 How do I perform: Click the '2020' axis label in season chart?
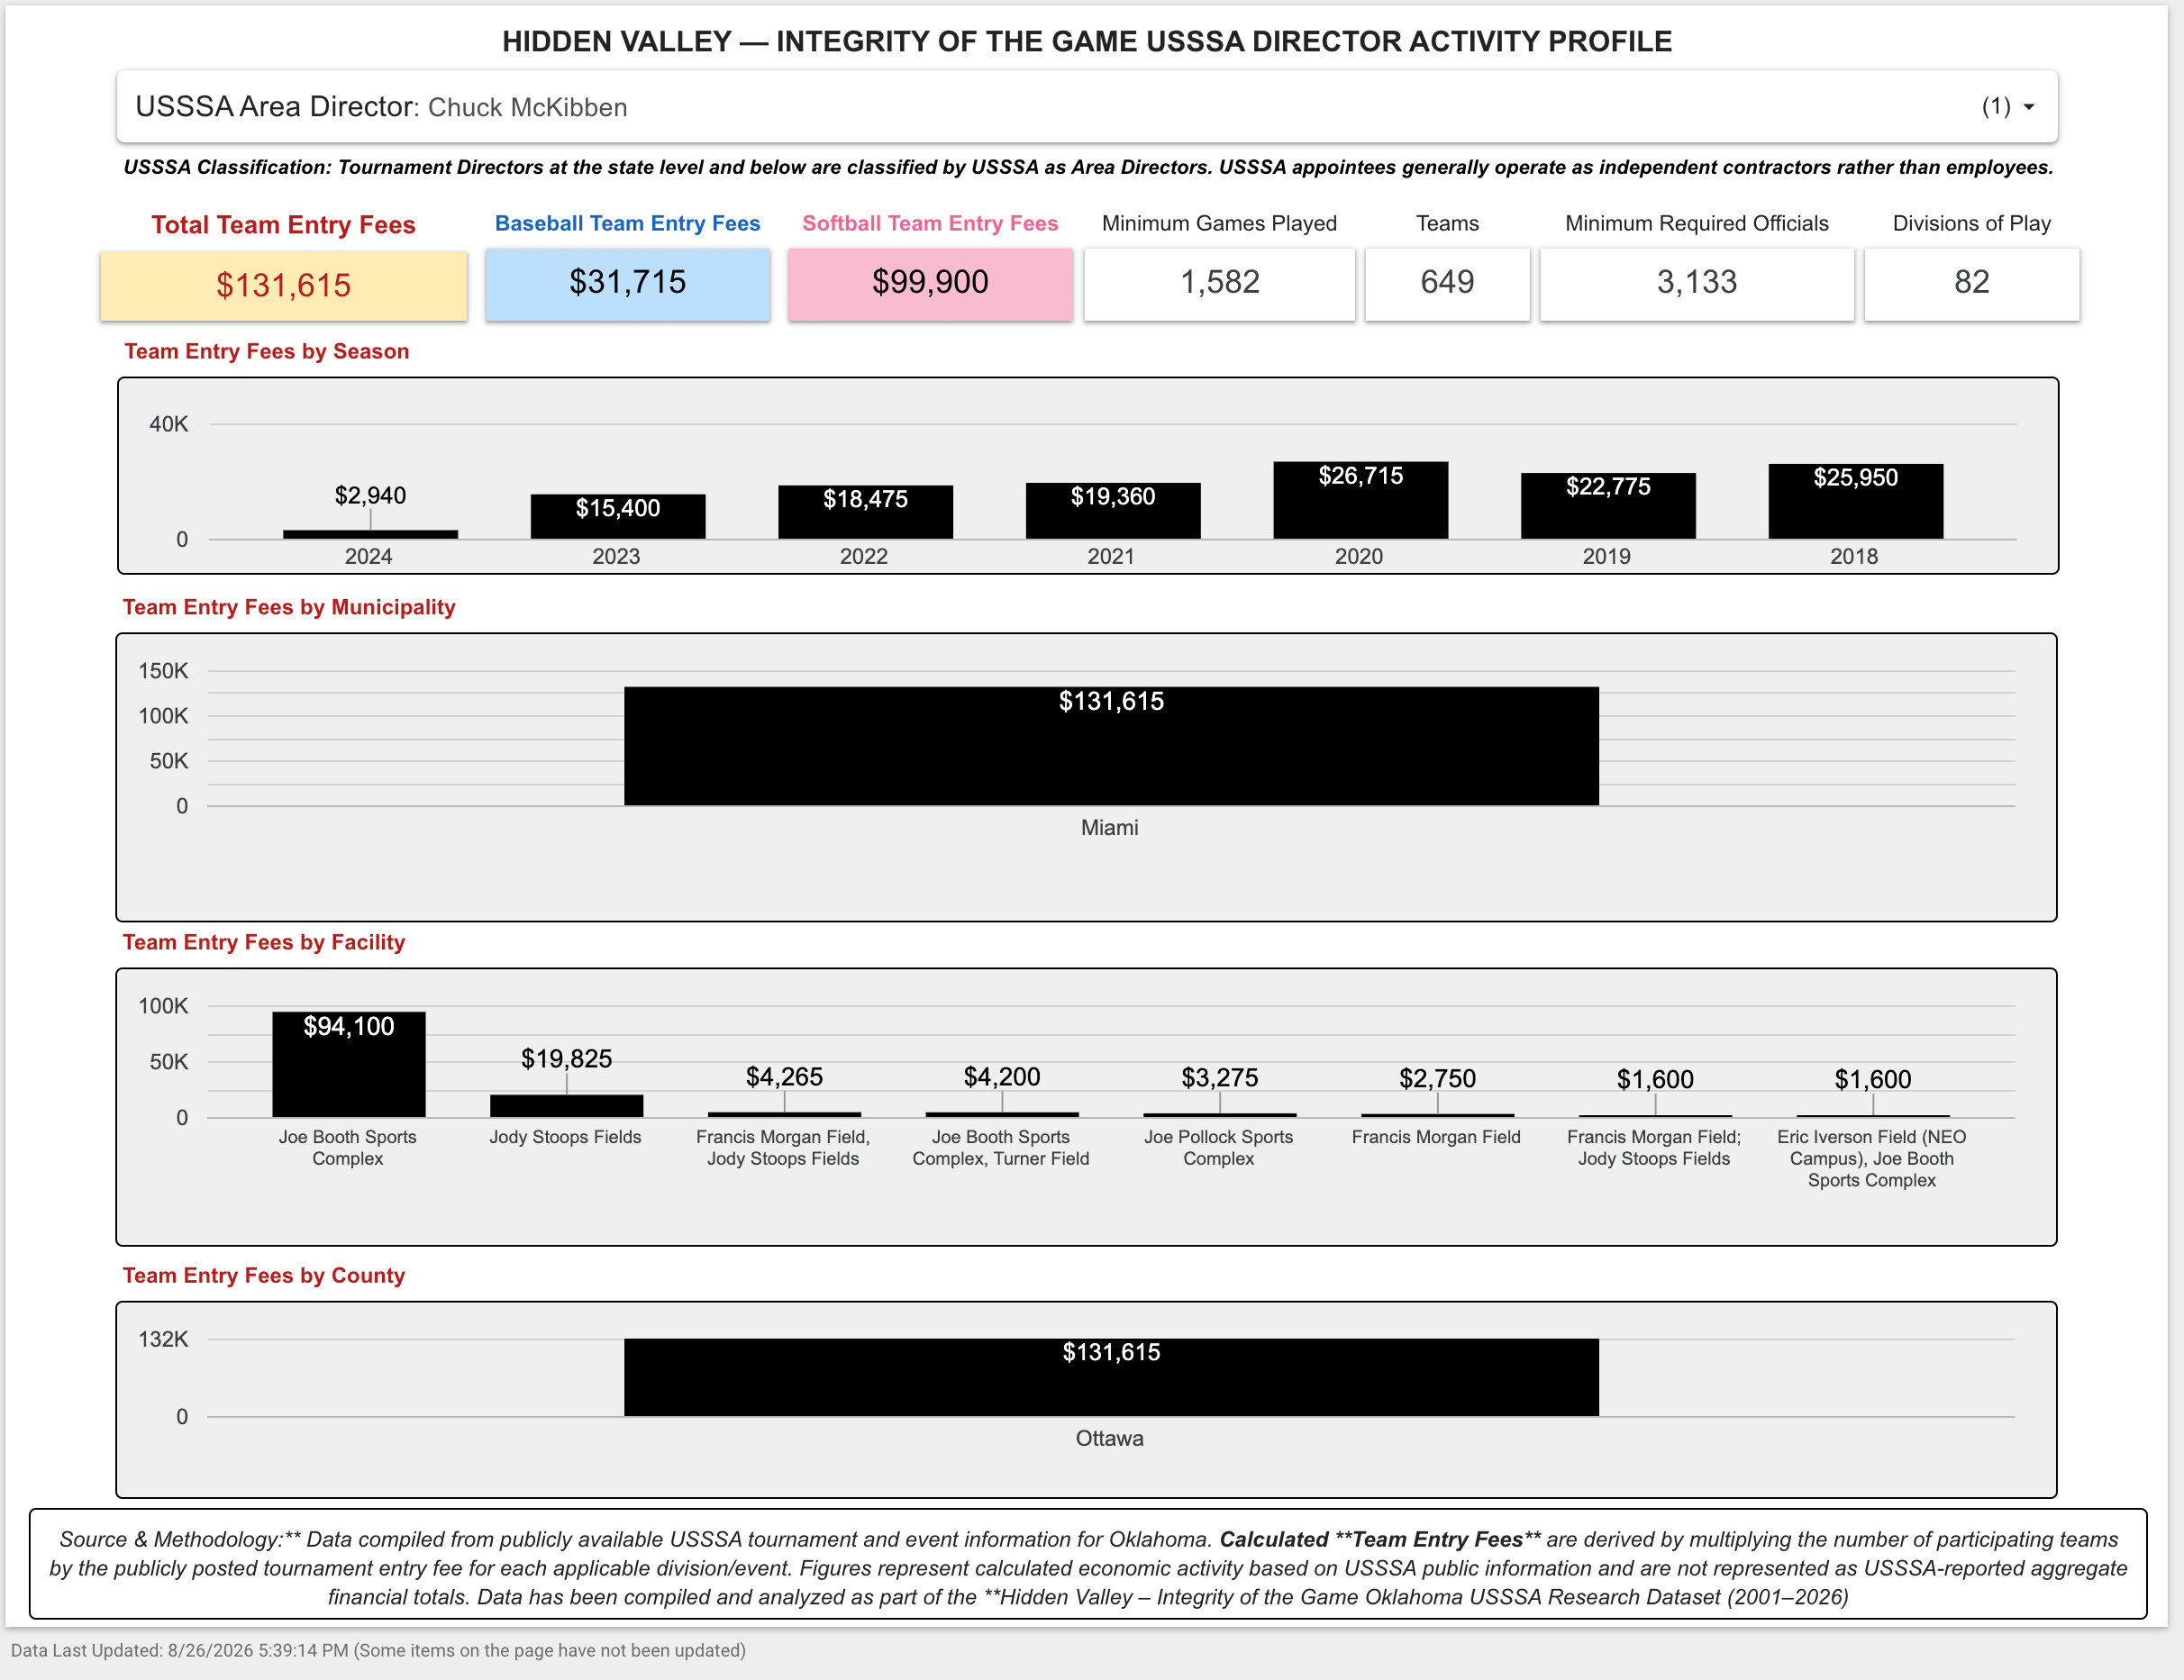coord(1359,557)
